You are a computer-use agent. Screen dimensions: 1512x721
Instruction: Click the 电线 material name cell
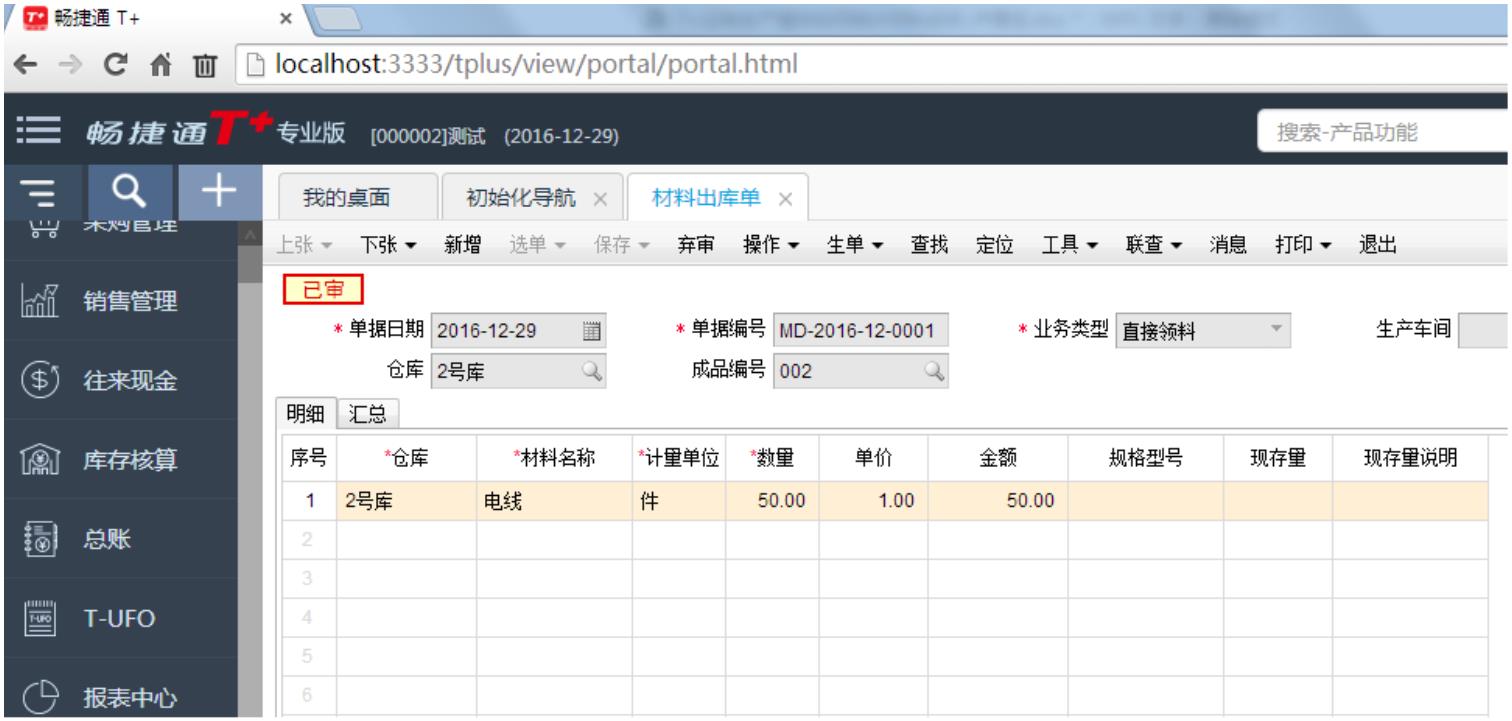tap(554, 501)
